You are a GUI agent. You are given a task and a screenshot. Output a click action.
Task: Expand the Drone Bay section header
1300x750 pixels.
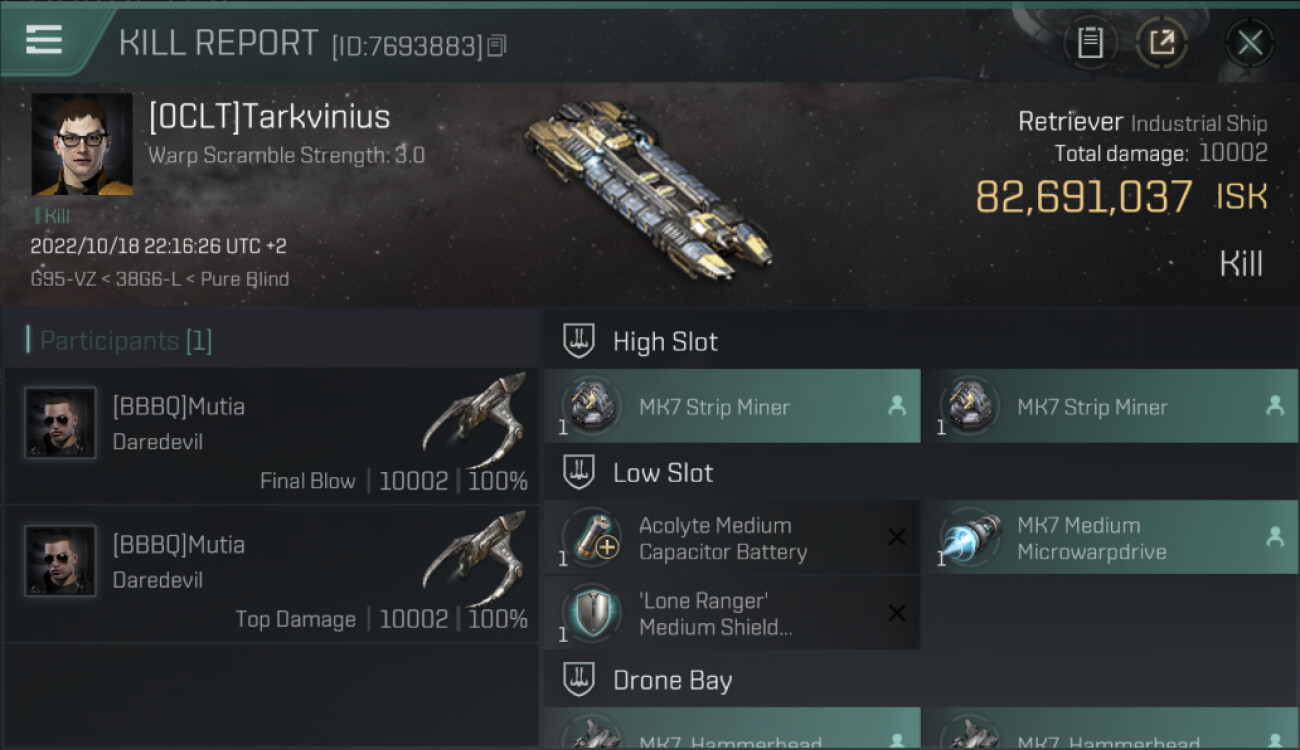921,680
